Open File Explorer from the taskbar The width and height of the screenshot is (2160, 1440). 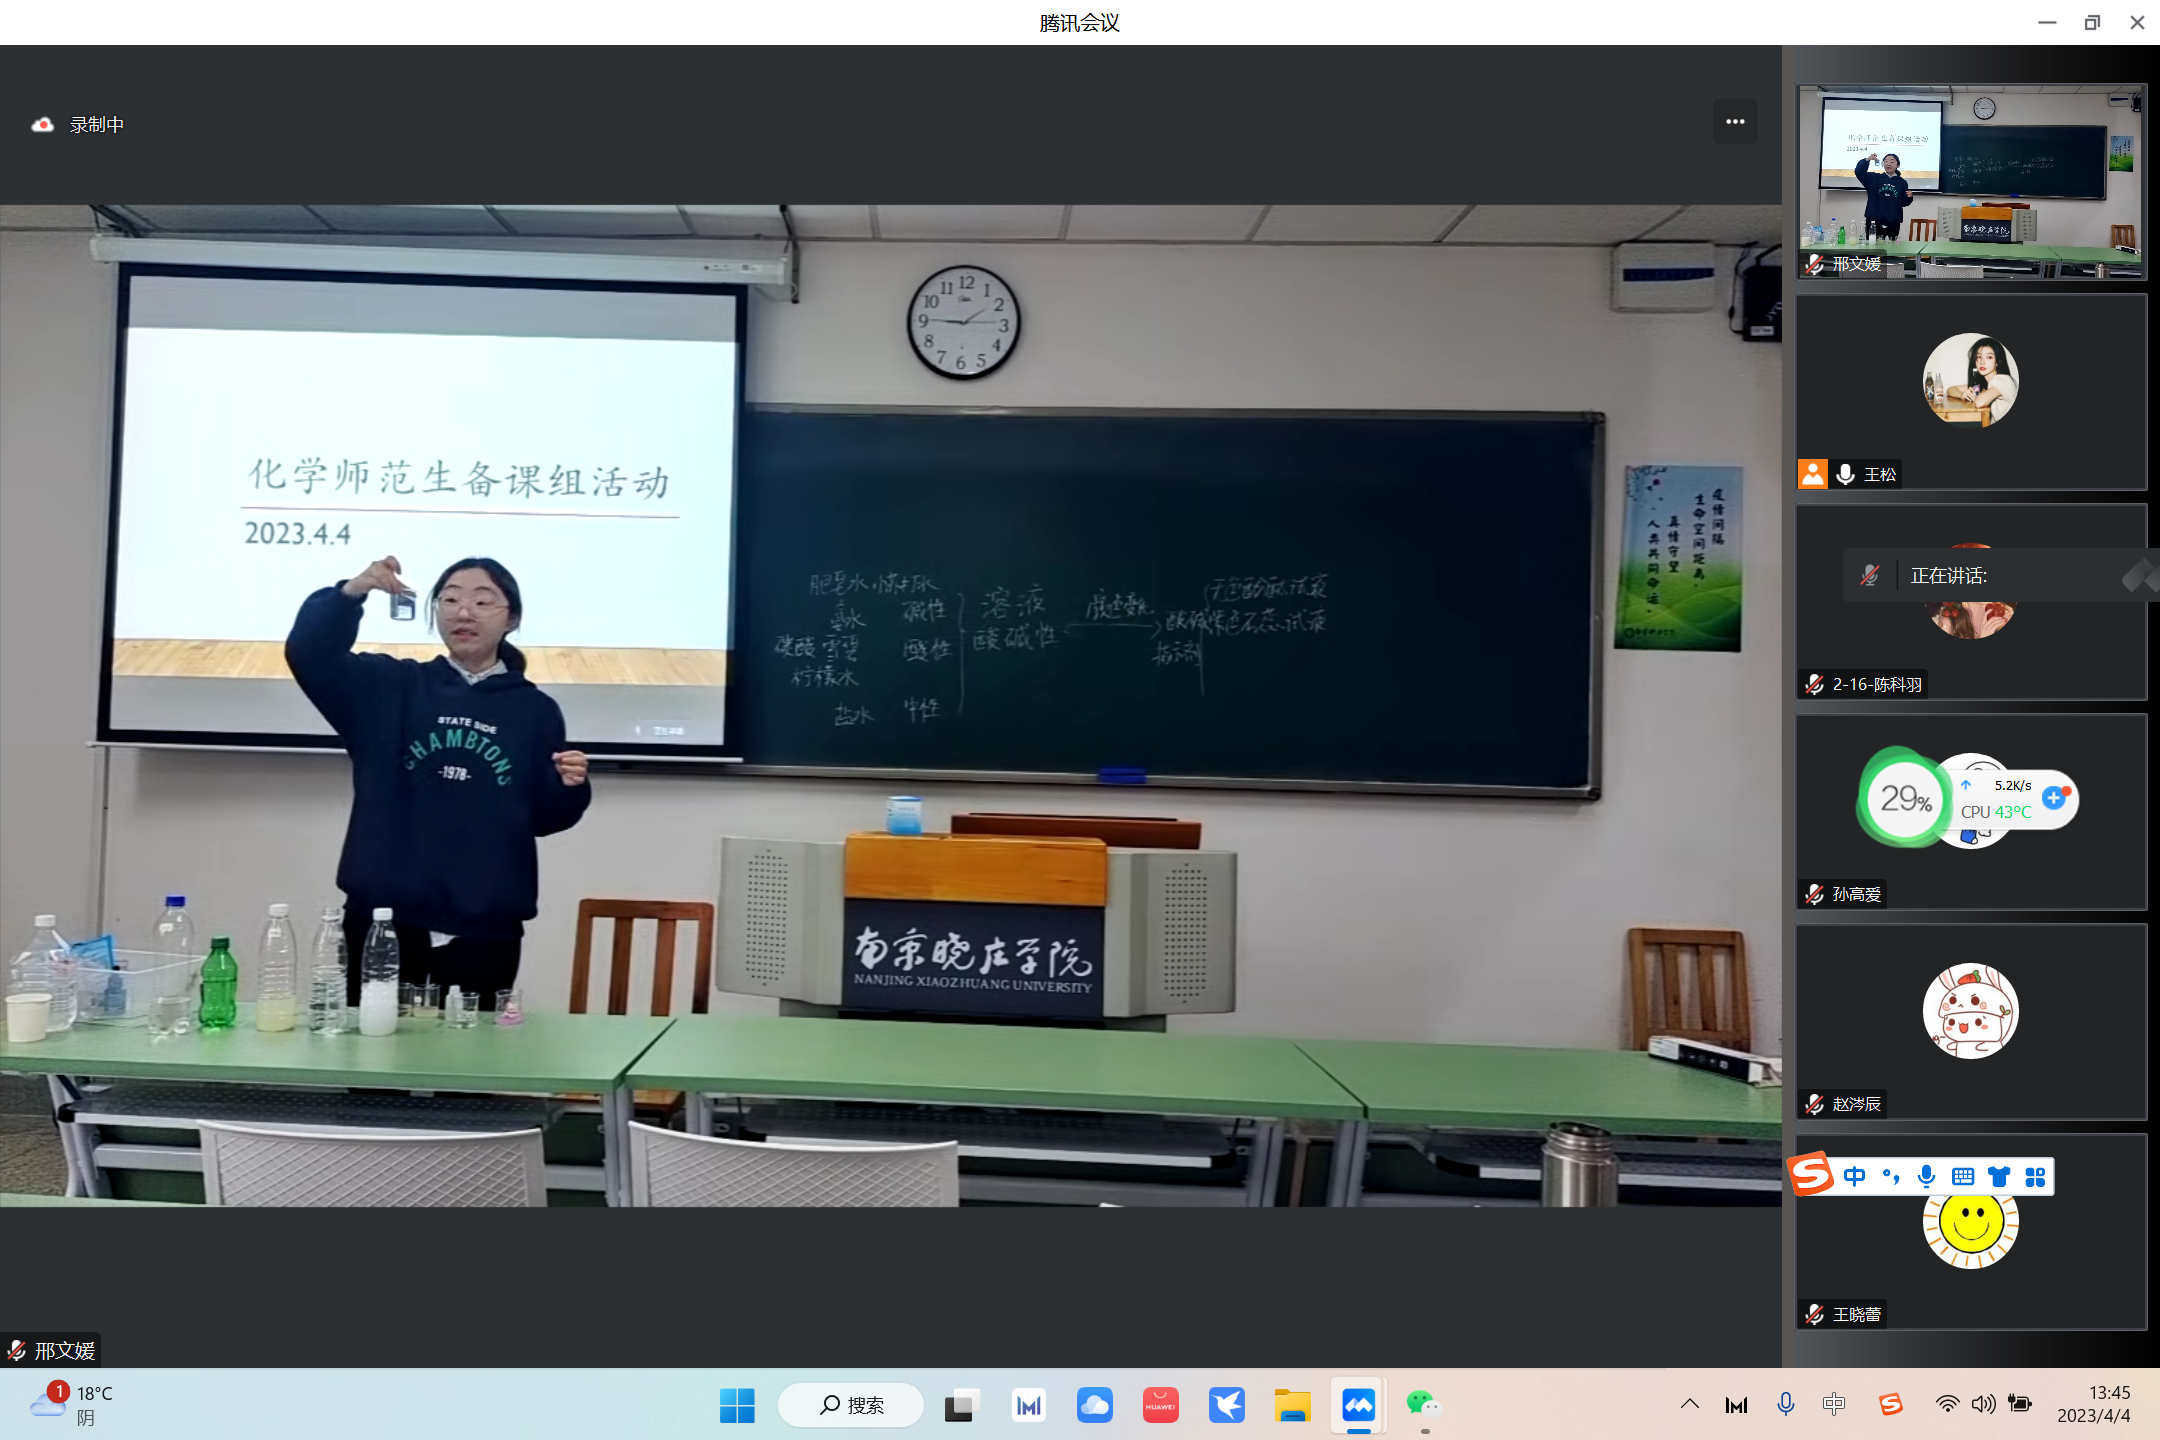tap(1292, 1405)
